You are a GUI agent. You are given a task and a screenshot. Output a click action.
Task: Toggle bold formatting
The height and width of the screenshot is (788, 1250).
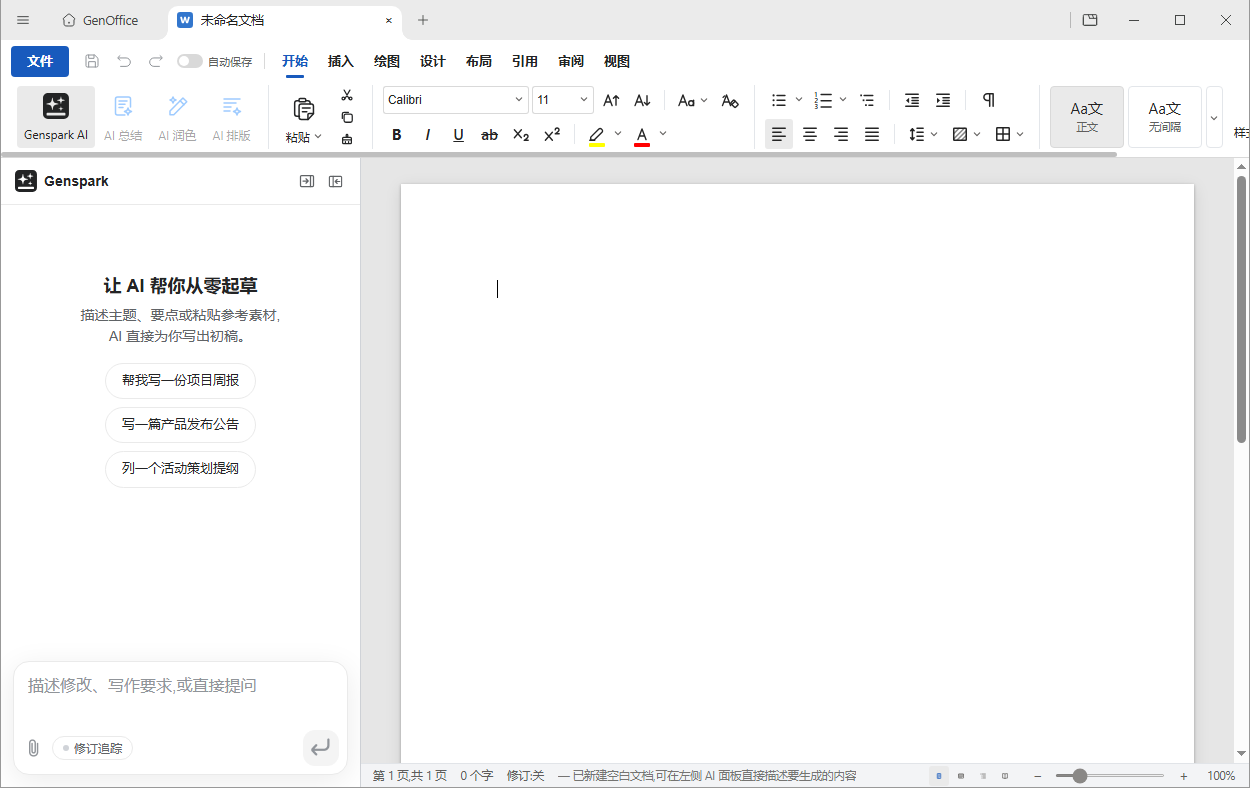click(397, 134)
